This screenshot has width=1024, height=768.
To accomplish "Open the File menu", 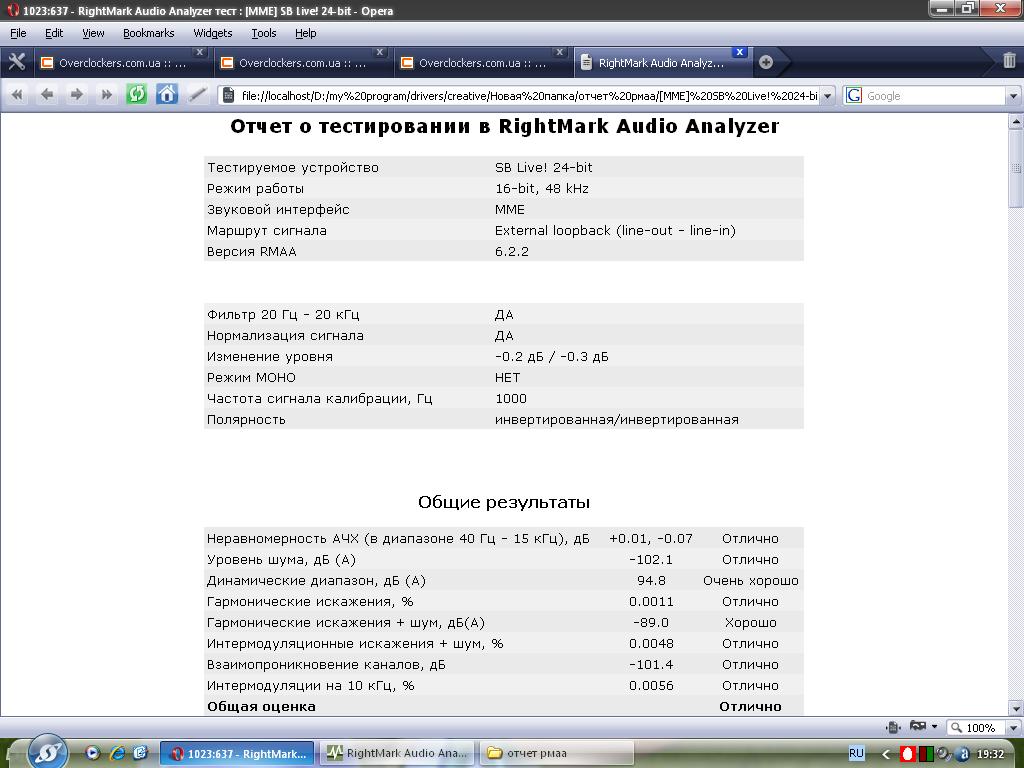I will coord(18,33).
